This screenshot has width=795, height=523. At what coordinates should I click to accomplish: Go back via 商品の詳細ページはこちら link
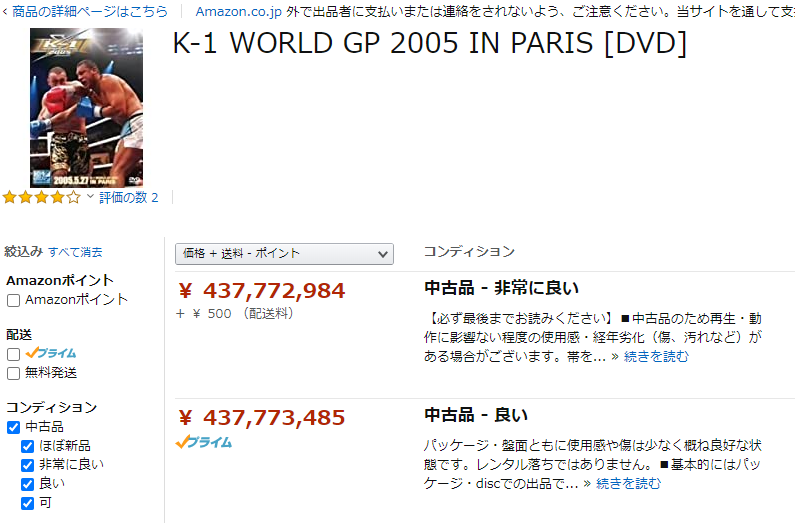tap(89, 12)
